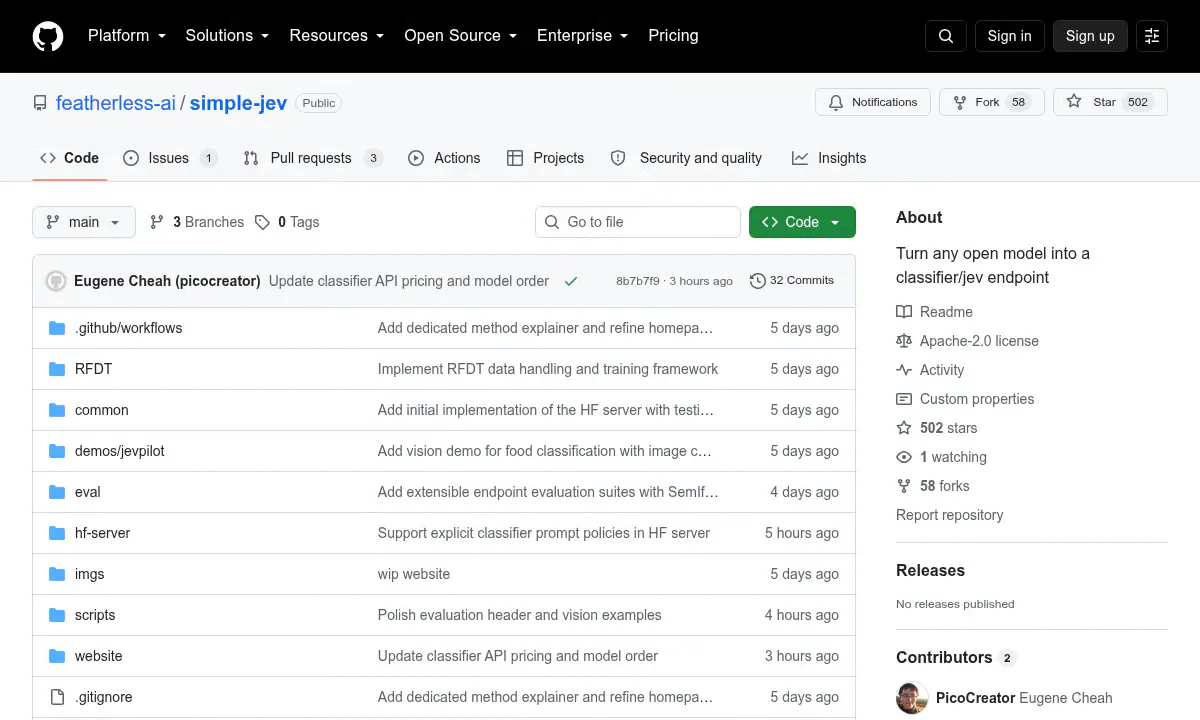Expand the Enterprise menu
Viewport: 1200px width, 720px height.
click(582, 36)
